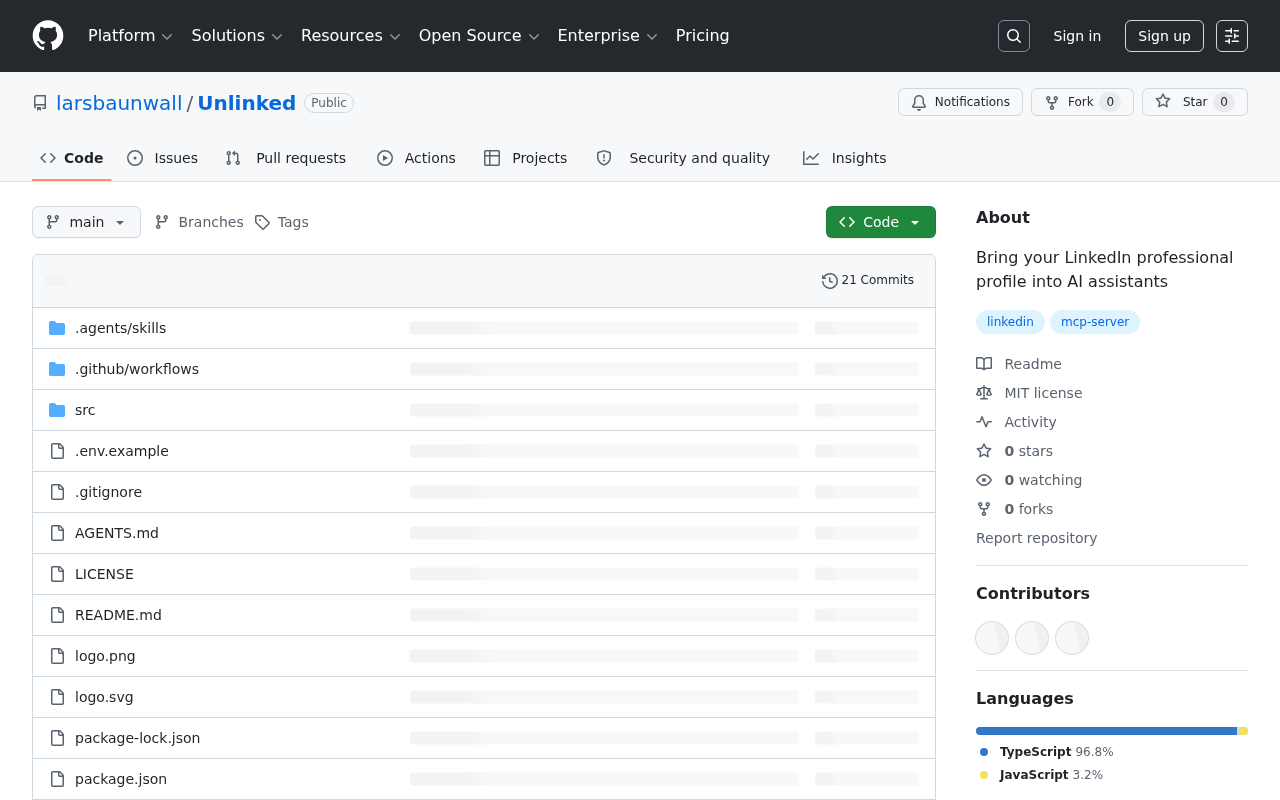The width and height of the screenshot is (1280, 800).
Task: Click the repository icon beside larsbaunwall
Action: pyautogui.click(x=40, y=103)
